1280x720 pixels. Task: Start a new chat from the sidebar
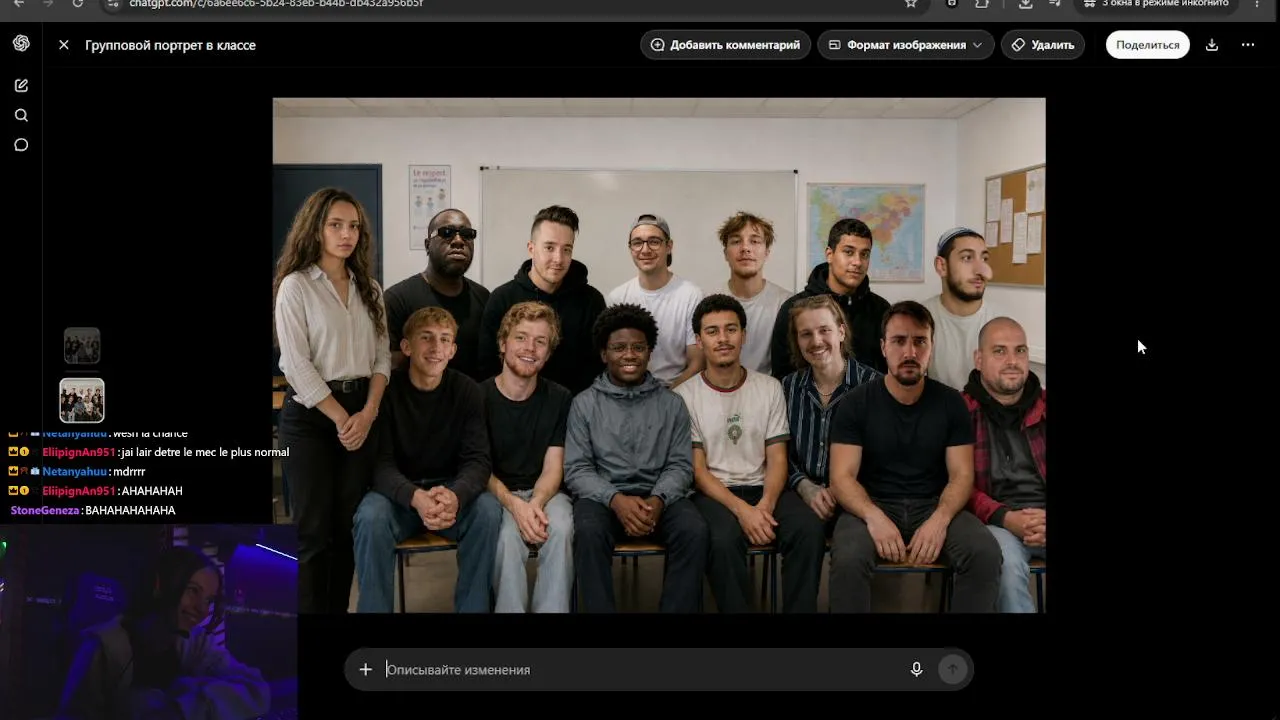[x=21, y=85]
